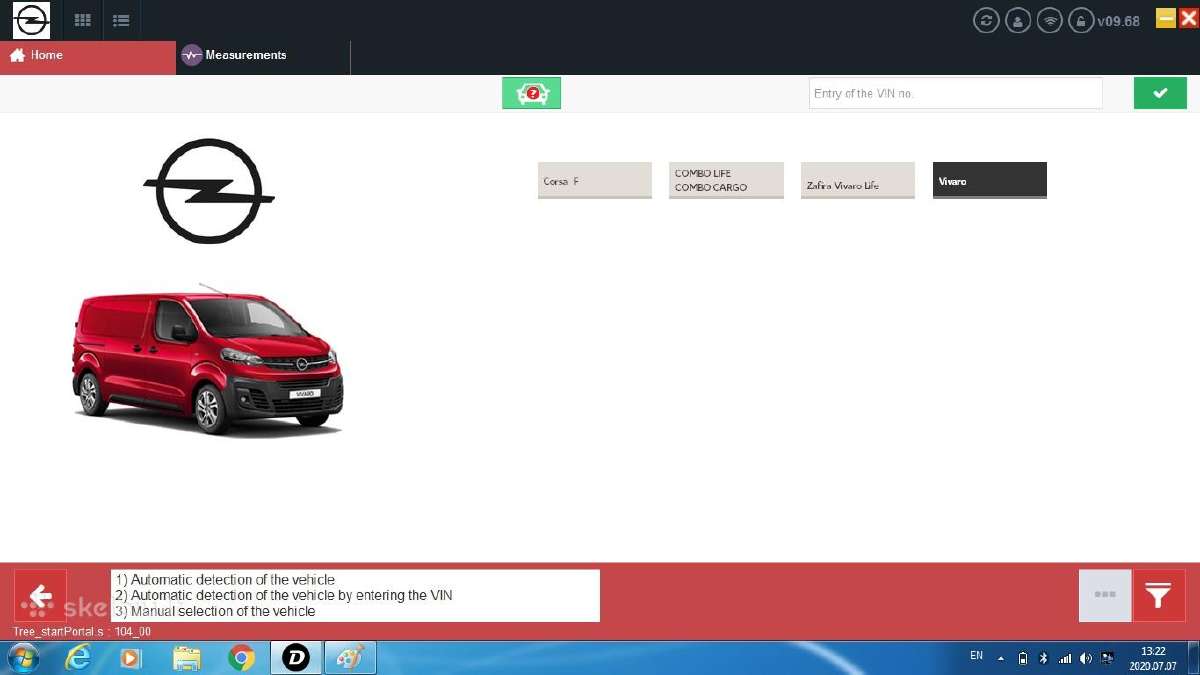Click the automatic vehicle detection car icon
Screen dimensions: 1200x675
click(x=531, y=93)
